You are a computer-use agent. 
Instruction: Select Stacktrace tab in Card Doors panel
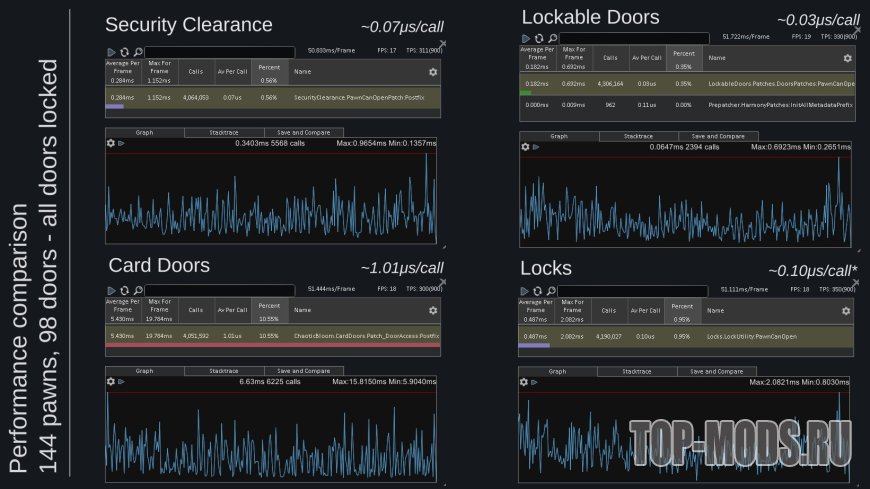click(x=225, y=370)
